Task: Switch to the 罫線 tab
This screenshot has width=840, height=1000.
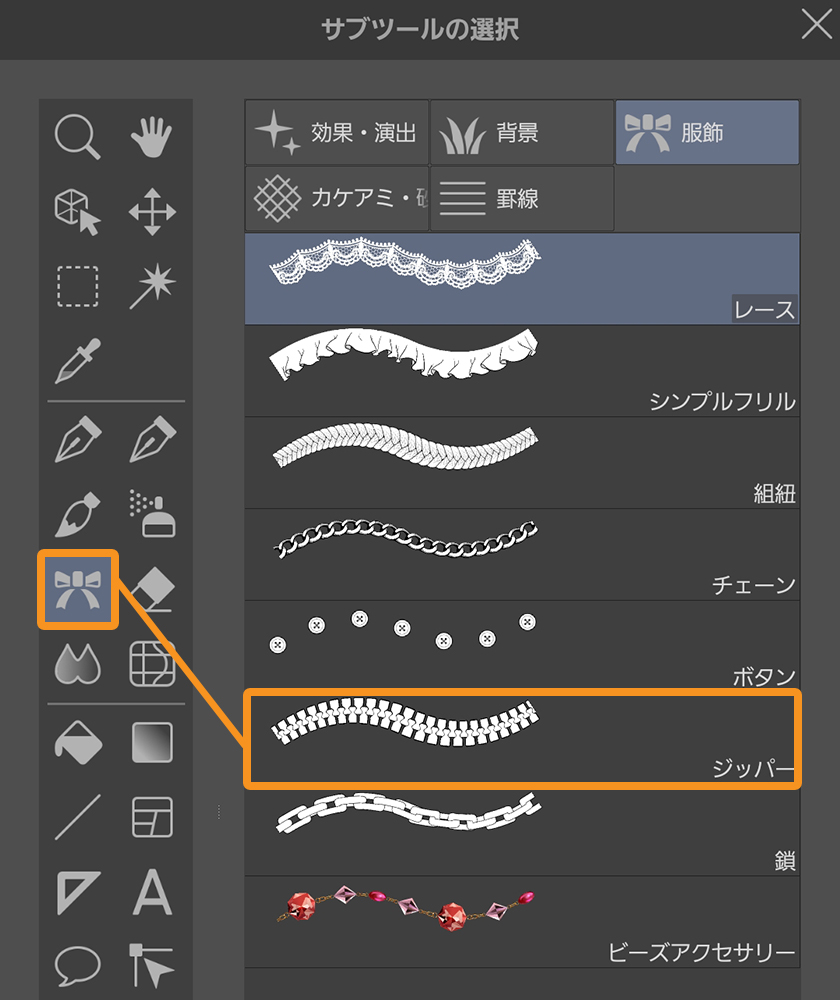Action: 521,198
